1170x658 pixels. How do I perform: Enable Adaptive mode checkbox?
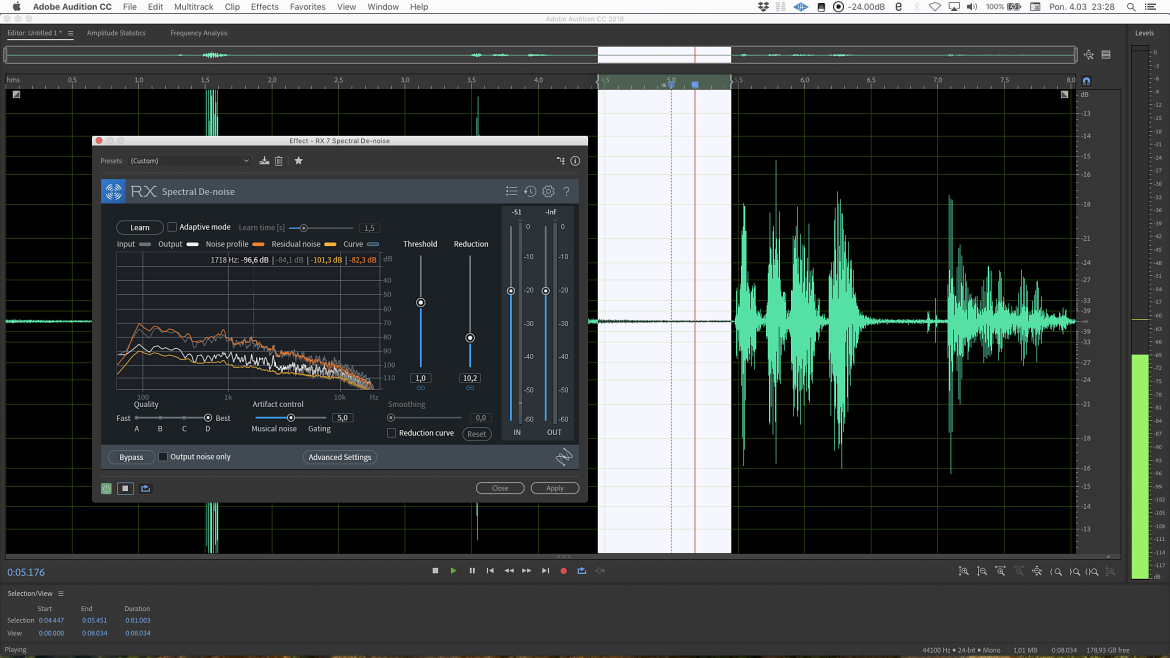click(172, 227)
